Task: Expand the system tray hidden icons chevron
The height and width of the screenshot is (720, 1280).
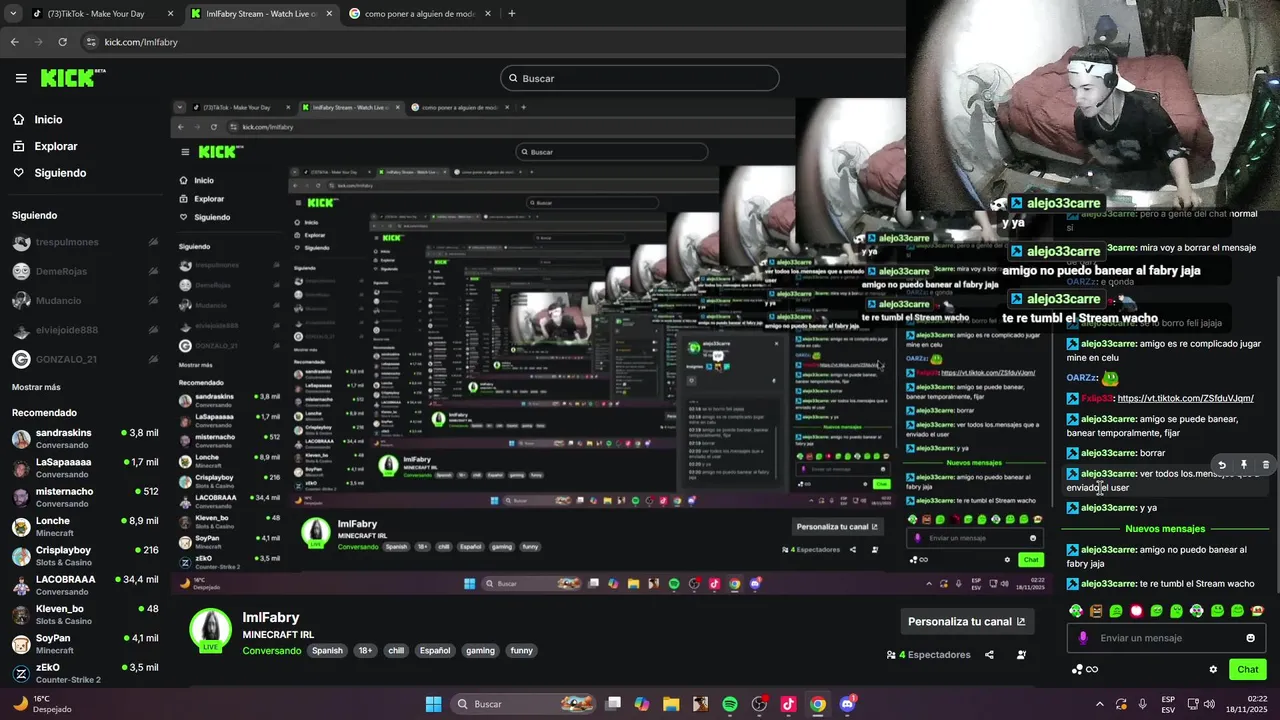Action: (1100, 704)
